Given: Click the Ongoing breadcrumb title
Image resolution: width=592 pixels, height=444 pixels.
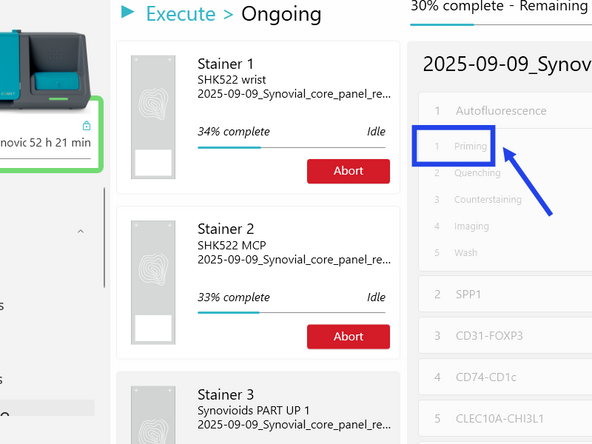Looking at the screenshot, I should [x=281, y=15].
